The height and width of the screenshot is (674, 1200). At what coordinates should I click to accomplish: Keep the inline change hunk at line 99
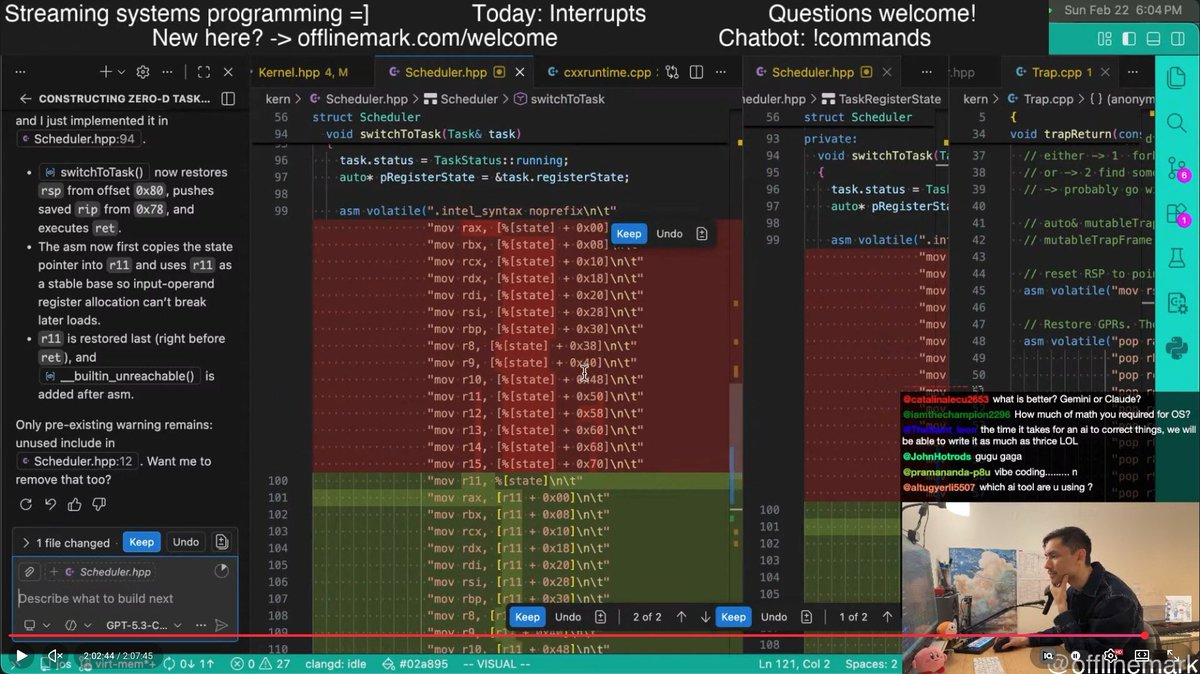(x=629, y=234)
